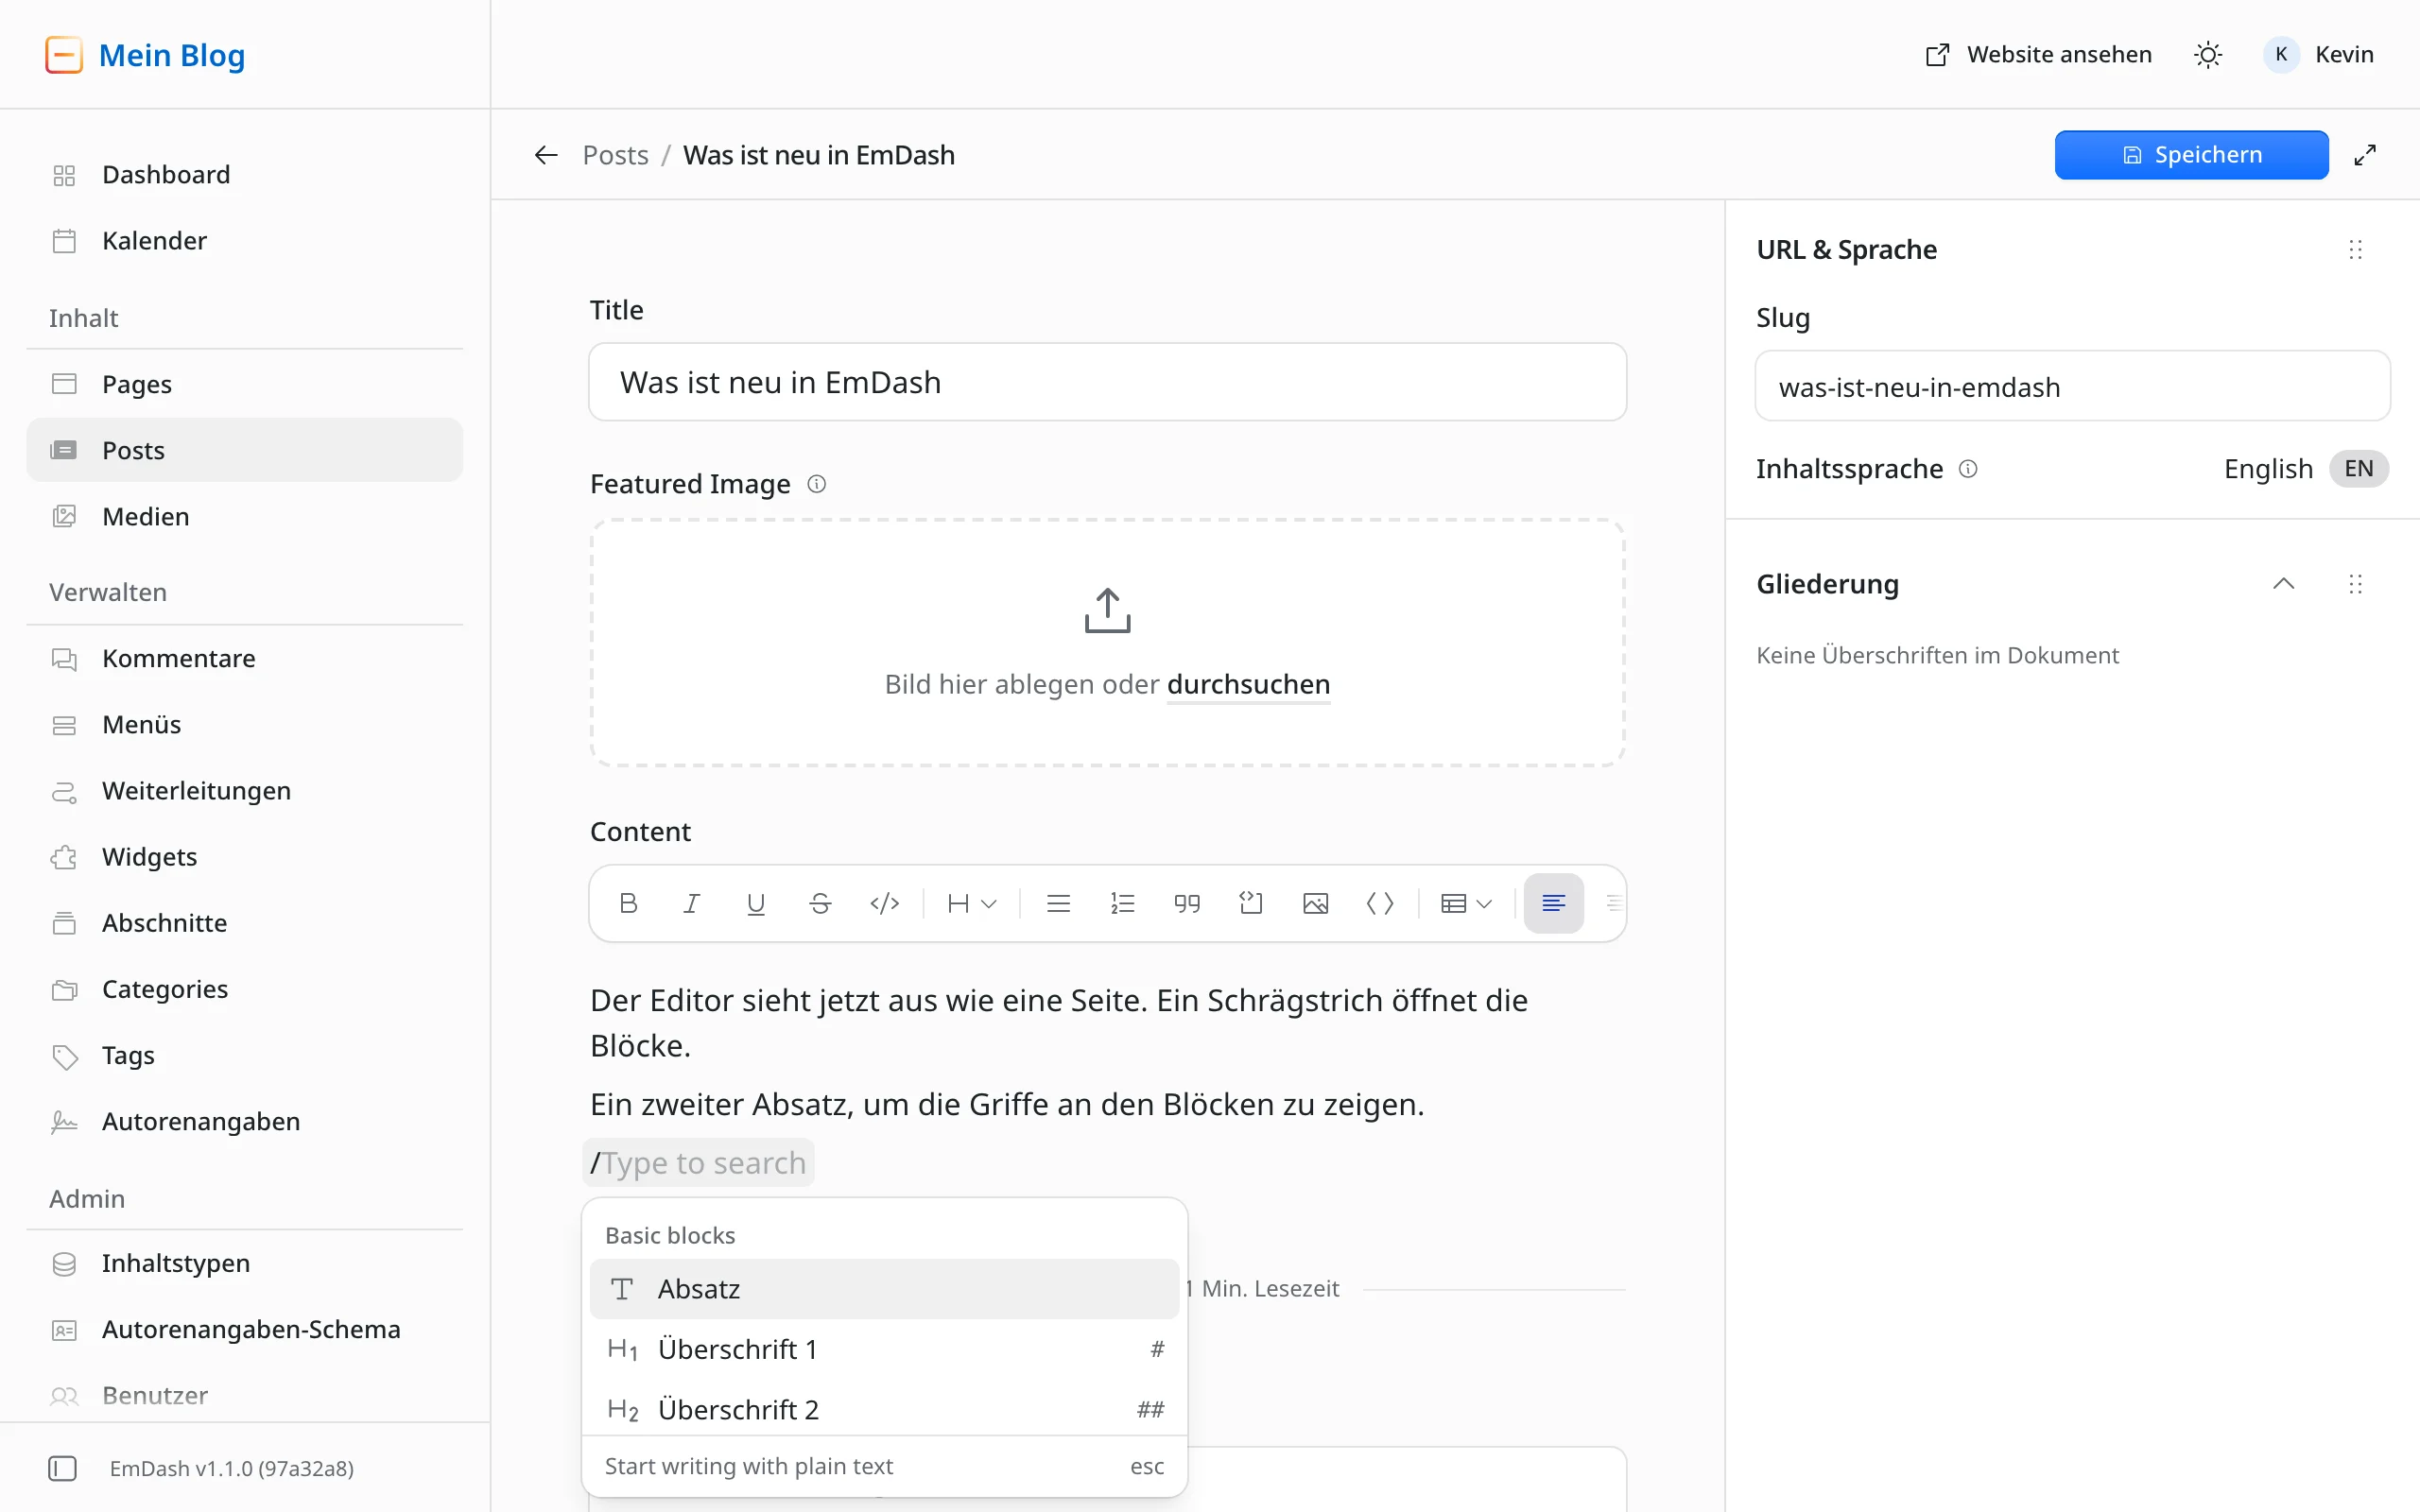Click the Title input field
Viewport: 2420px width, 1512px height.
[x=1107, y=382]
